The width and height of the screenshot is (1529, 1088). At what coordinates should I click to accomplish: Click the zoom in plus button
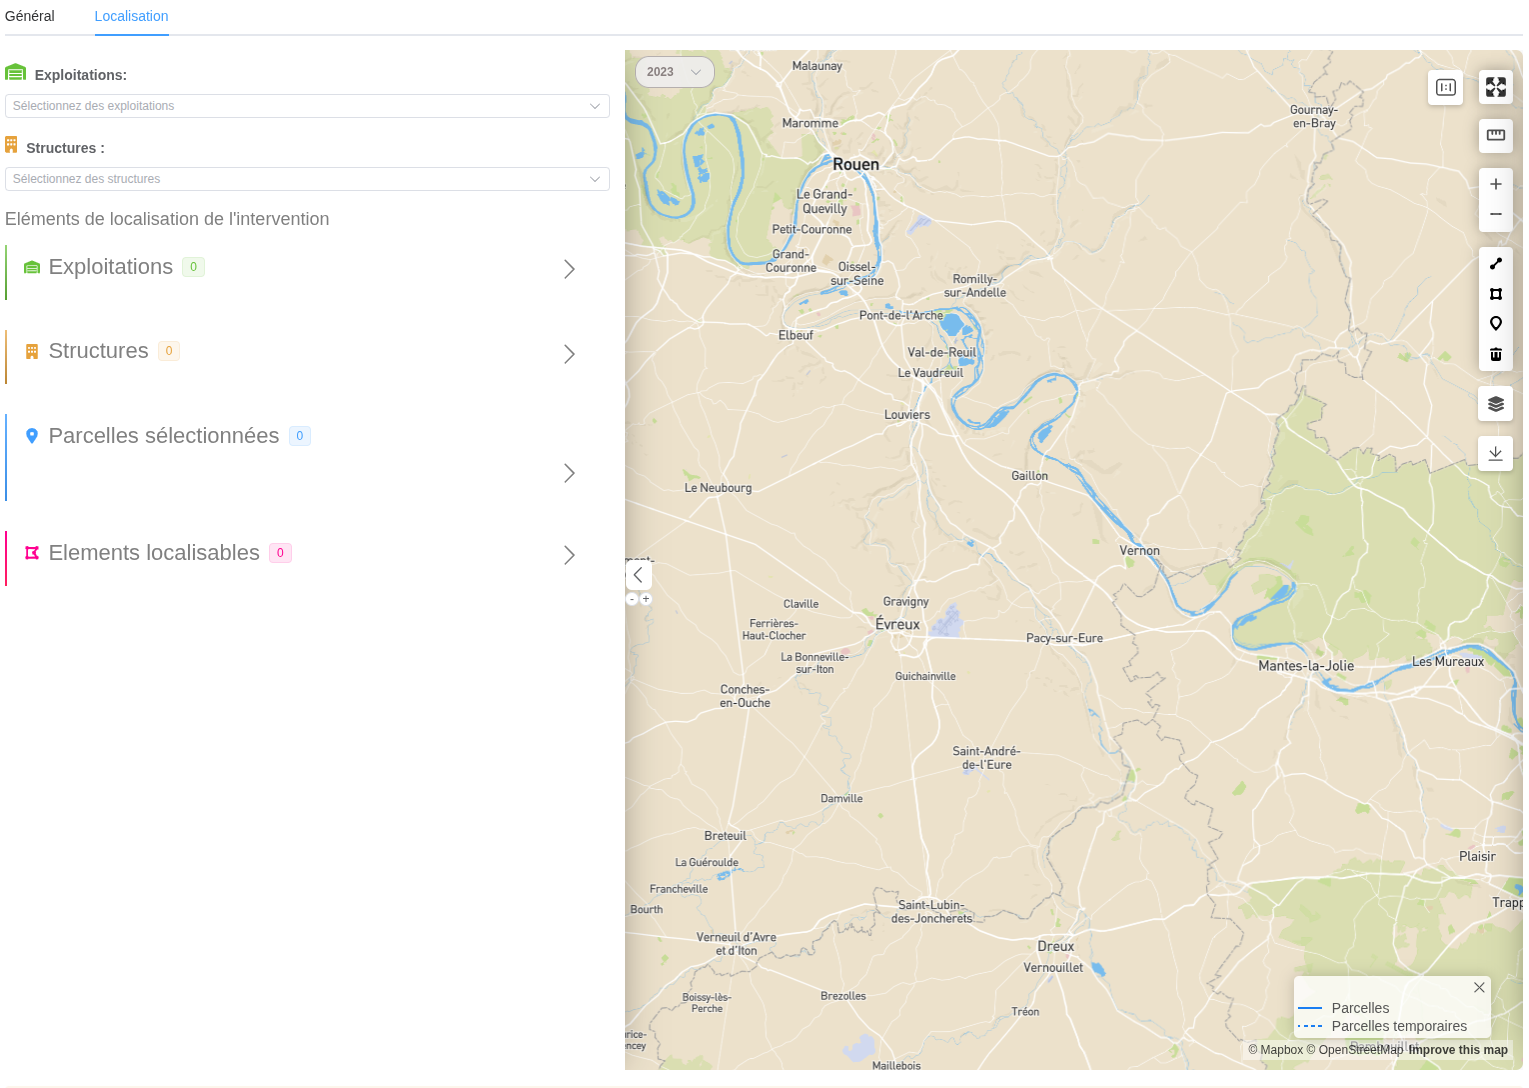point(1495,184)
